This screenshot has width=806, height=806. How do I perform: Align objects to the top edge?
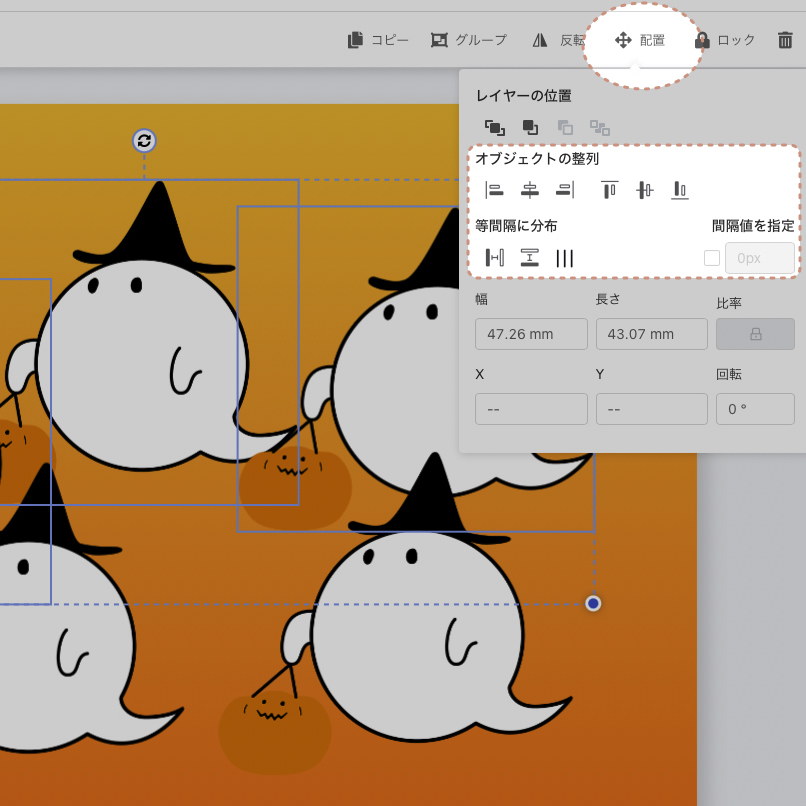pyautogui.click(x=609, y=190)
